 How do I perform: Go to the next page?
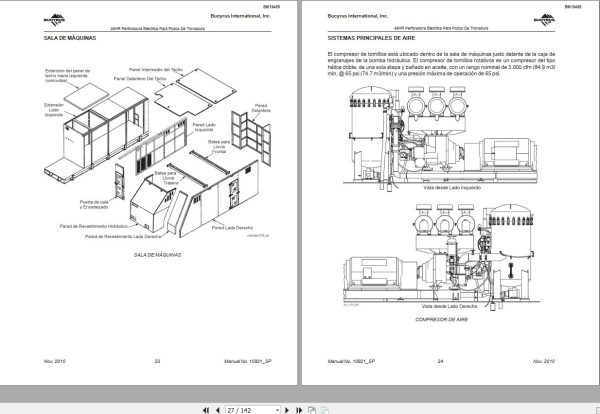(x=287, y=410)
